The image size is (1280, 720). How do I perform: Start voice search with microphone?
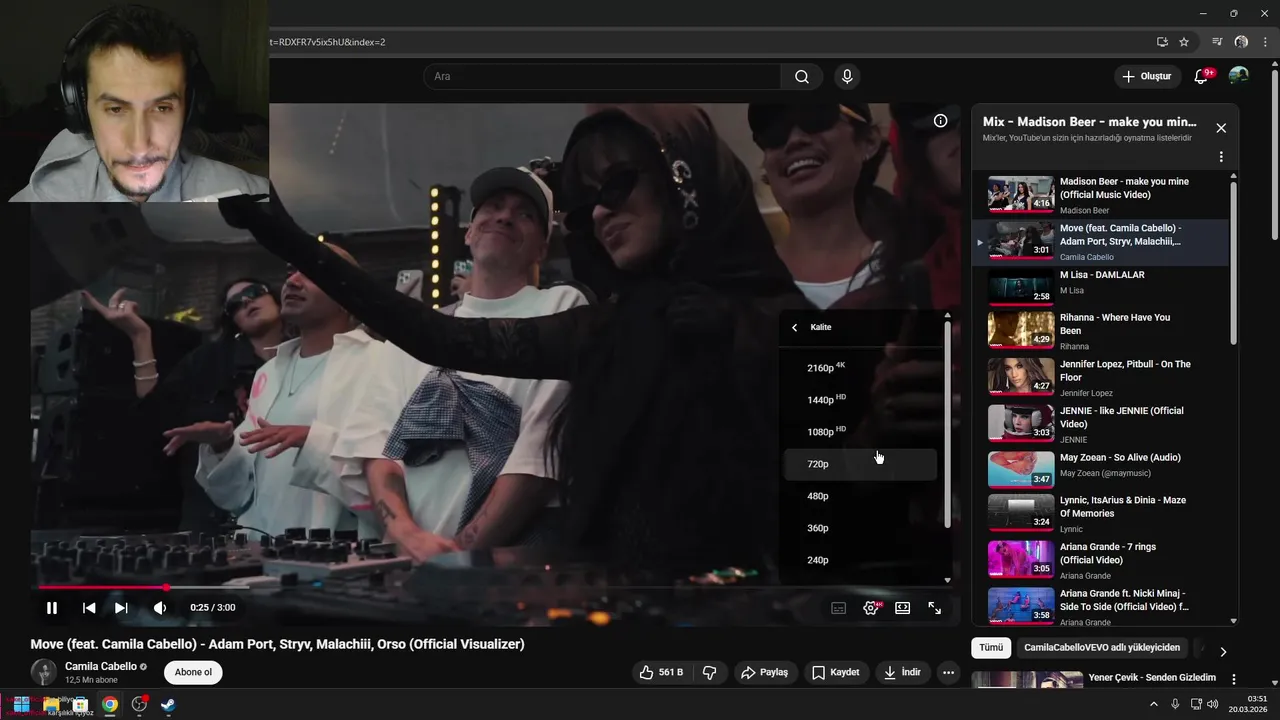click(x=847, y=77)
